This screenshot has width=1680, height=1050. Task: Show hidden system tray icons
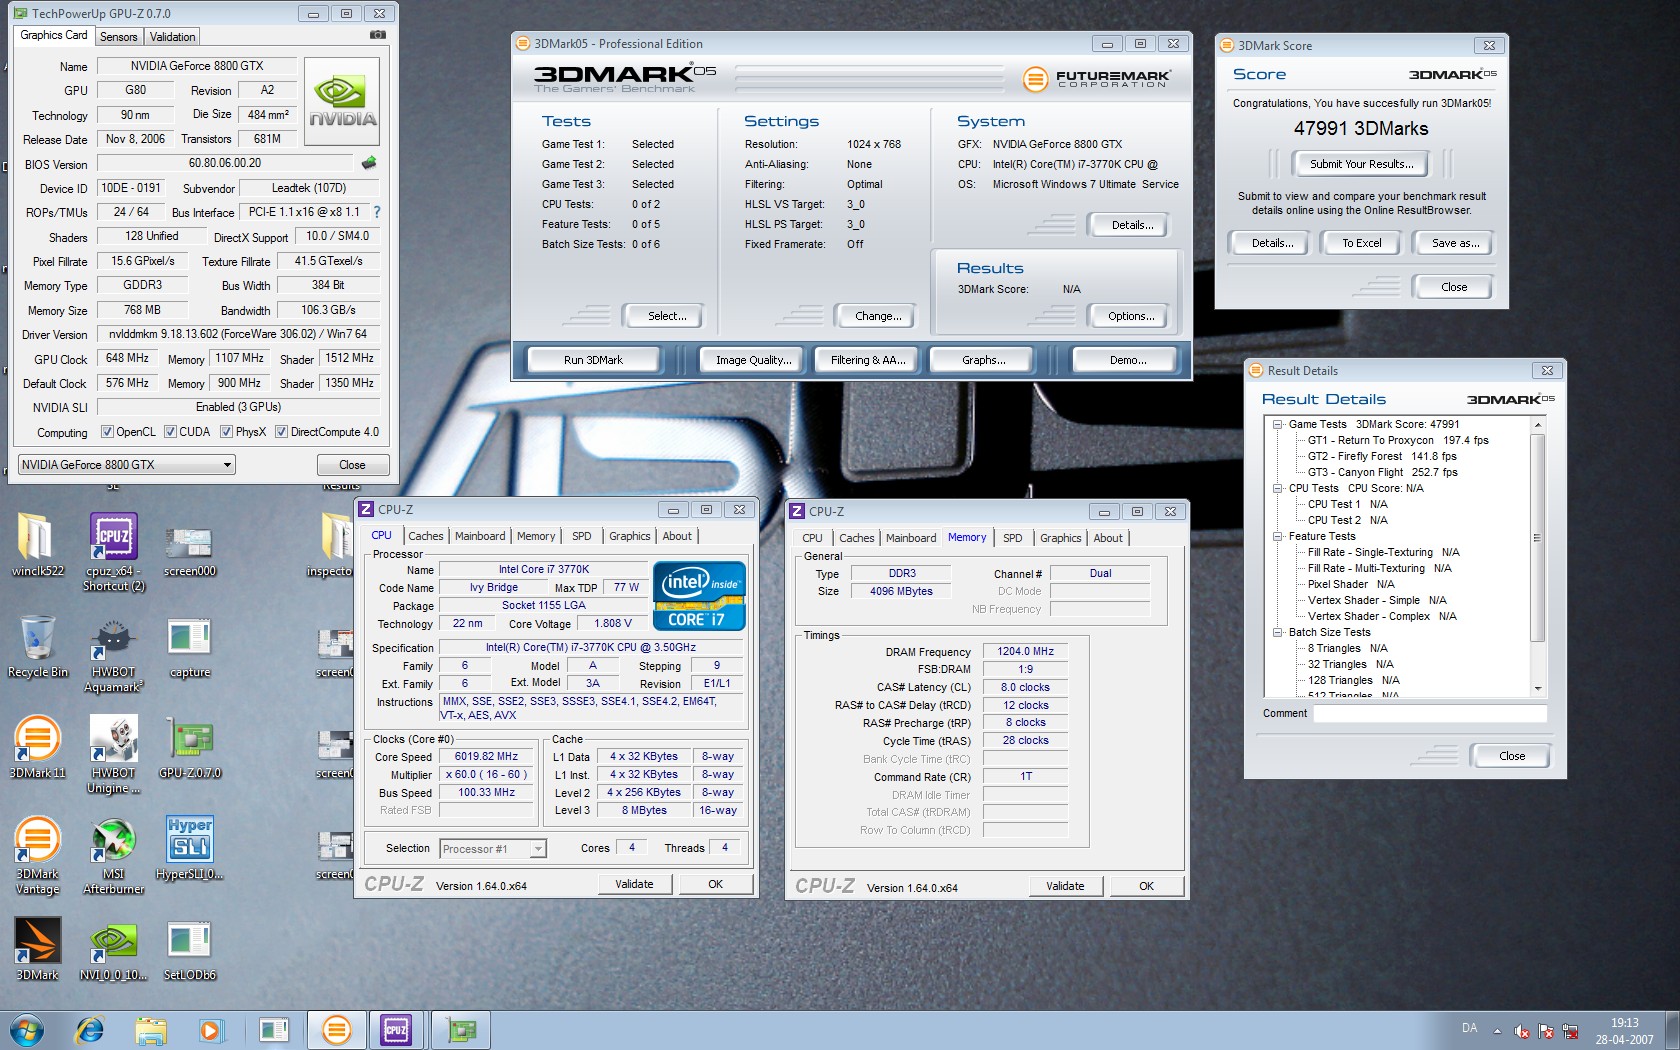coord(1497,1031)
